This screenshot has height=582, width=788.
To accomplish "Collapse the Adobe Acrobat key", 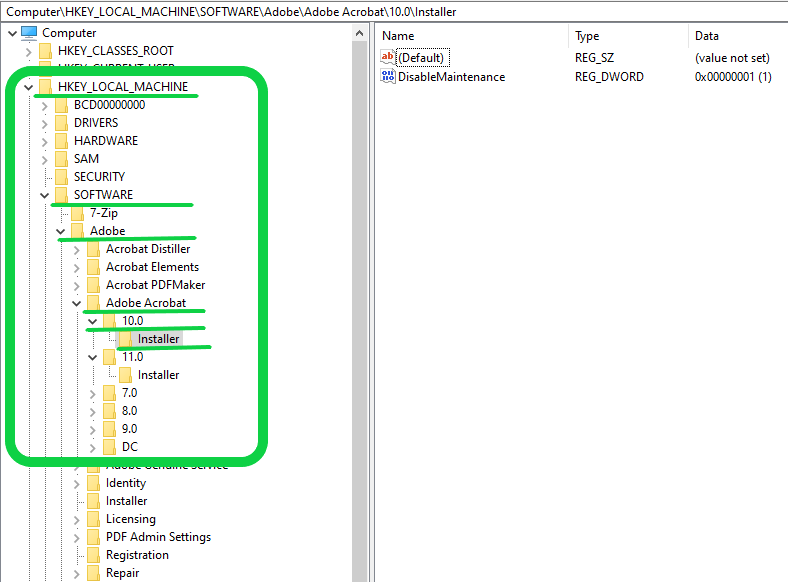I will (x=77, y=303).
